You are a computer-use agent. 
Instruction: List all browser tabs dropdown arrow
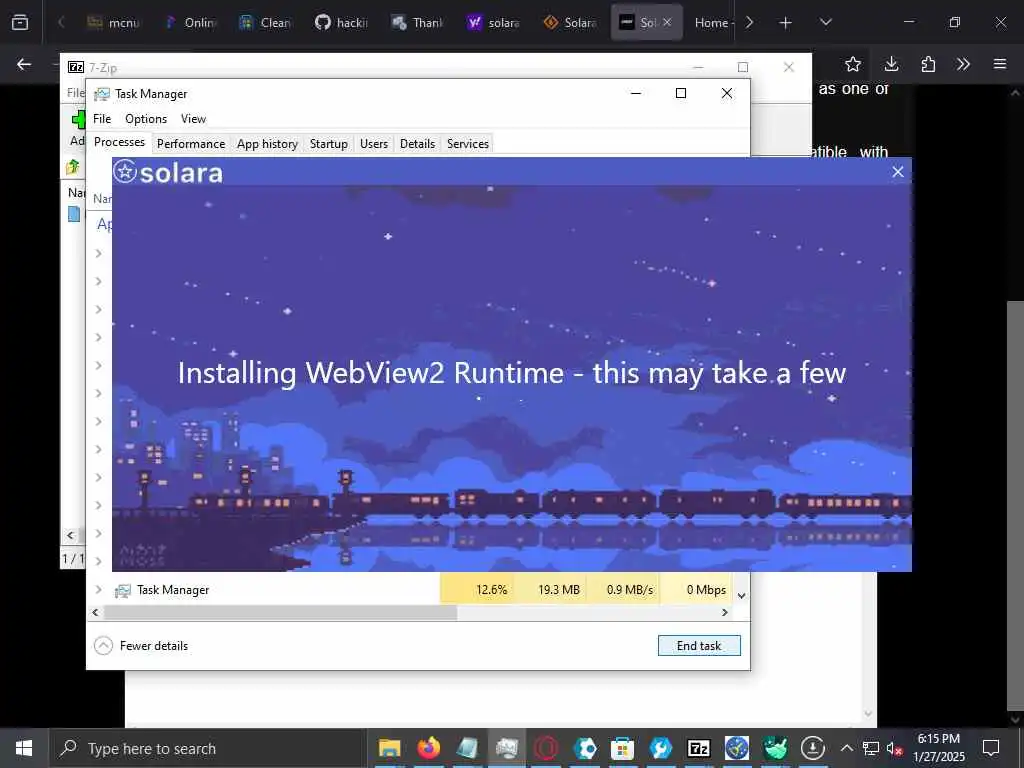[x=825, y=23]
